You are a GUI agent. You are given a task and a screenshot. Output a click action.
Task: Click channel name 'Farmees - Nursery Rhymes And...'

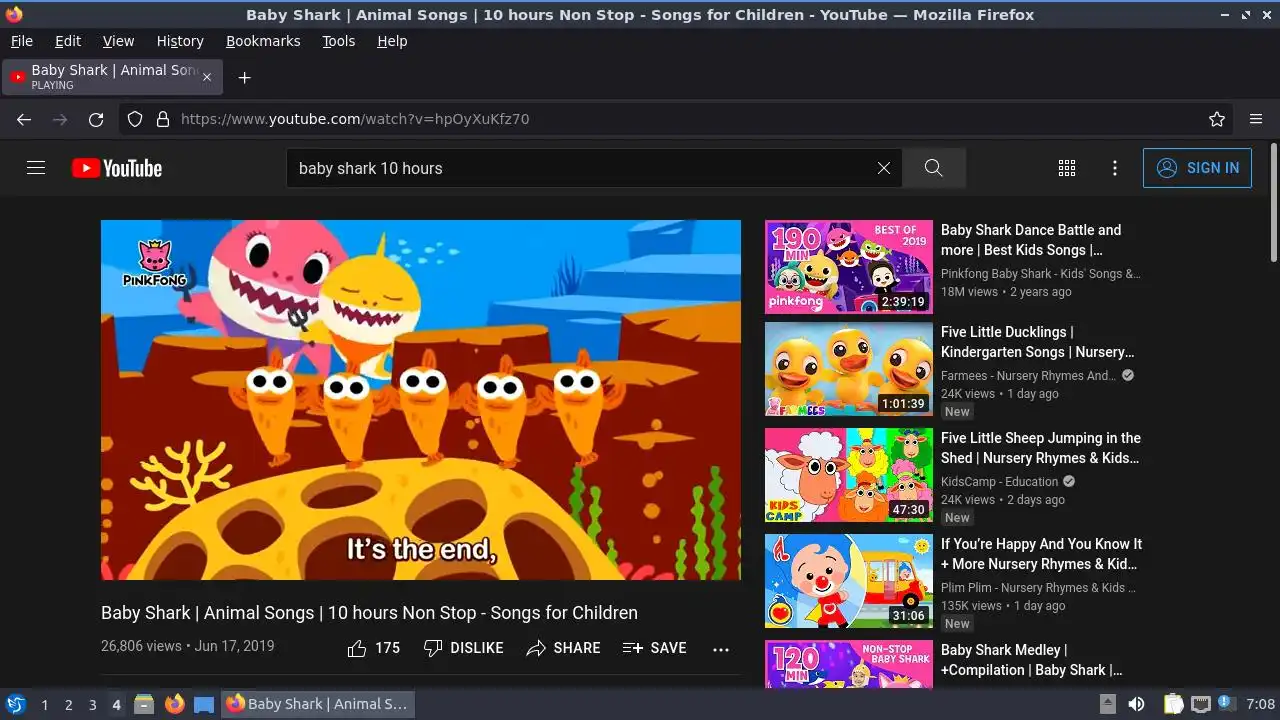click(x=1028, y=376)
